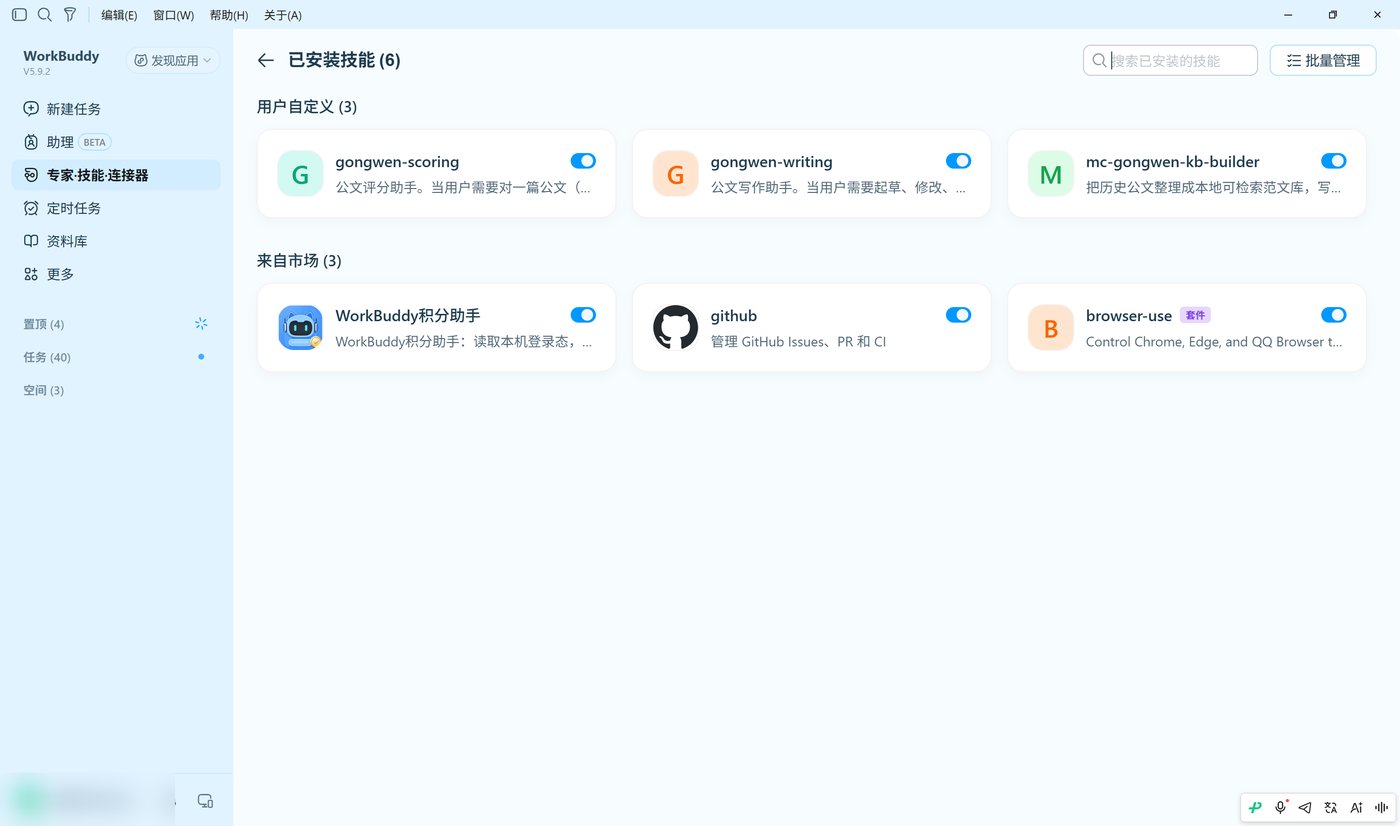This screenshot has height=826, width=1400.
Task: Switch off the browser-use toggle
Action: (x=1333, y=315)
